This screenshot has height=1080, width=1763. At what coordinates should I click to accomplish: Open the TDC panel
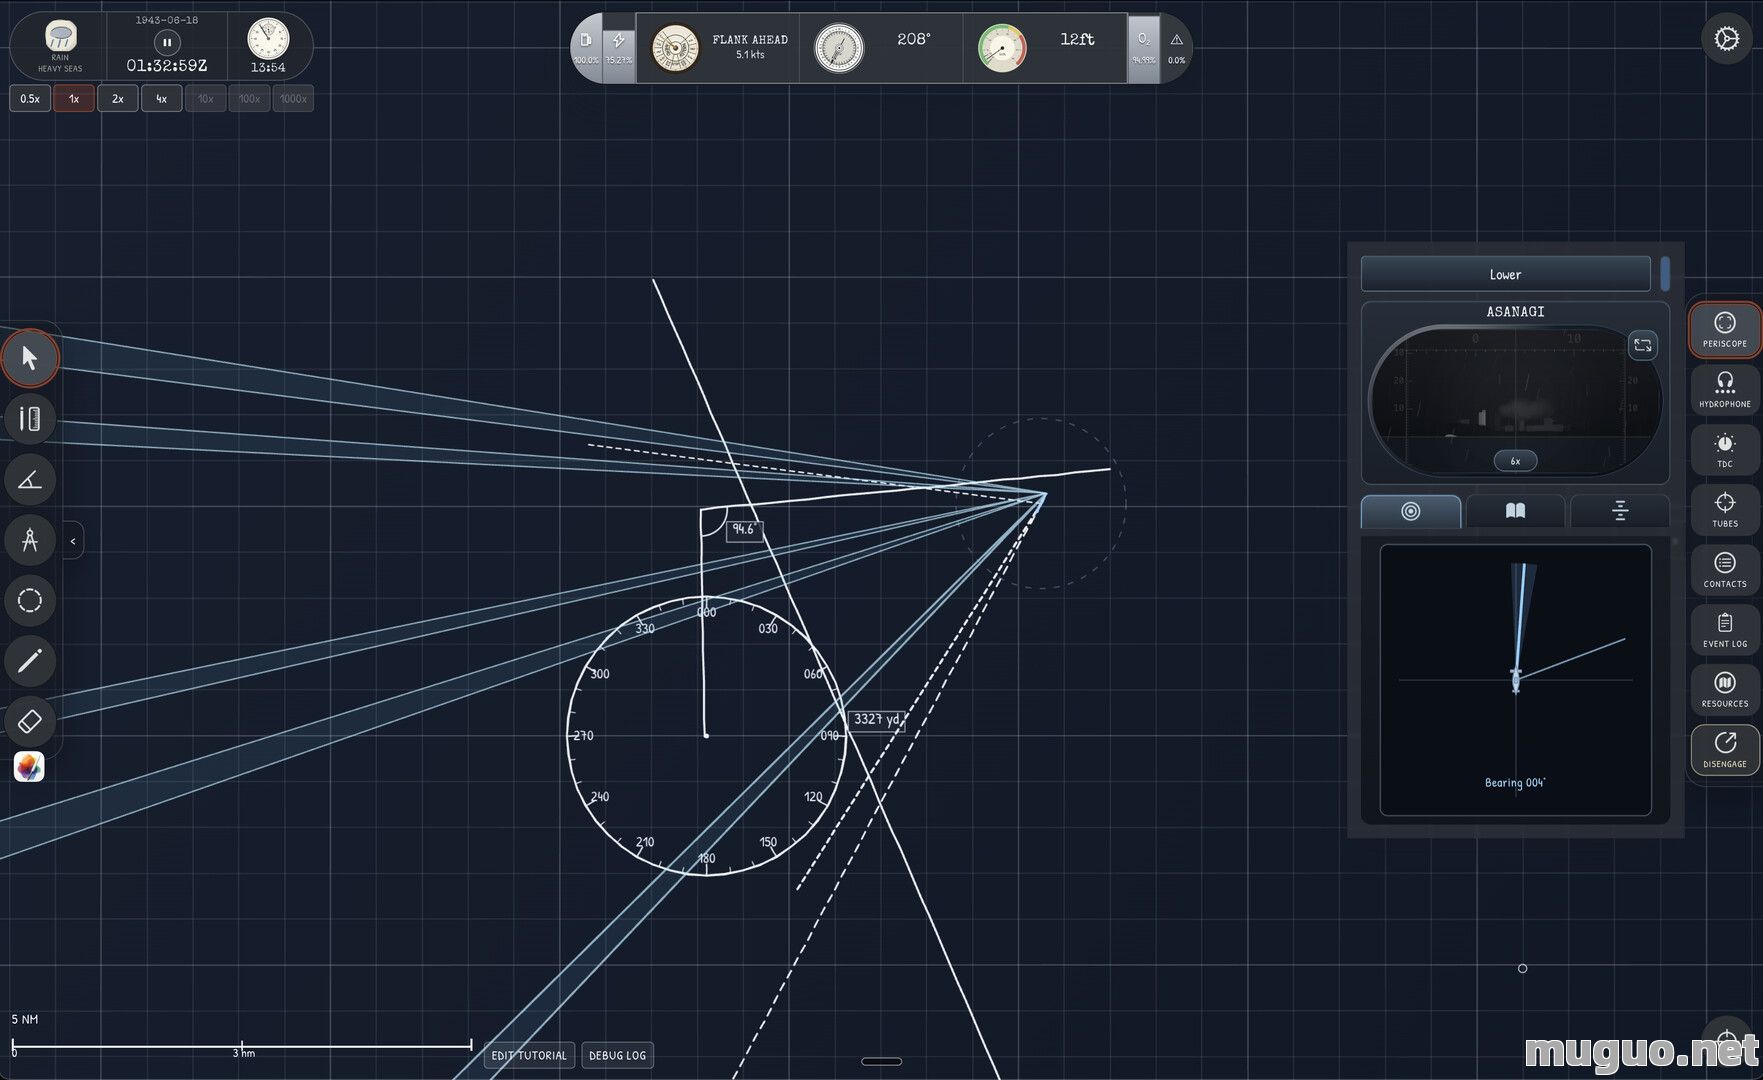click(x=1724, y=449)
